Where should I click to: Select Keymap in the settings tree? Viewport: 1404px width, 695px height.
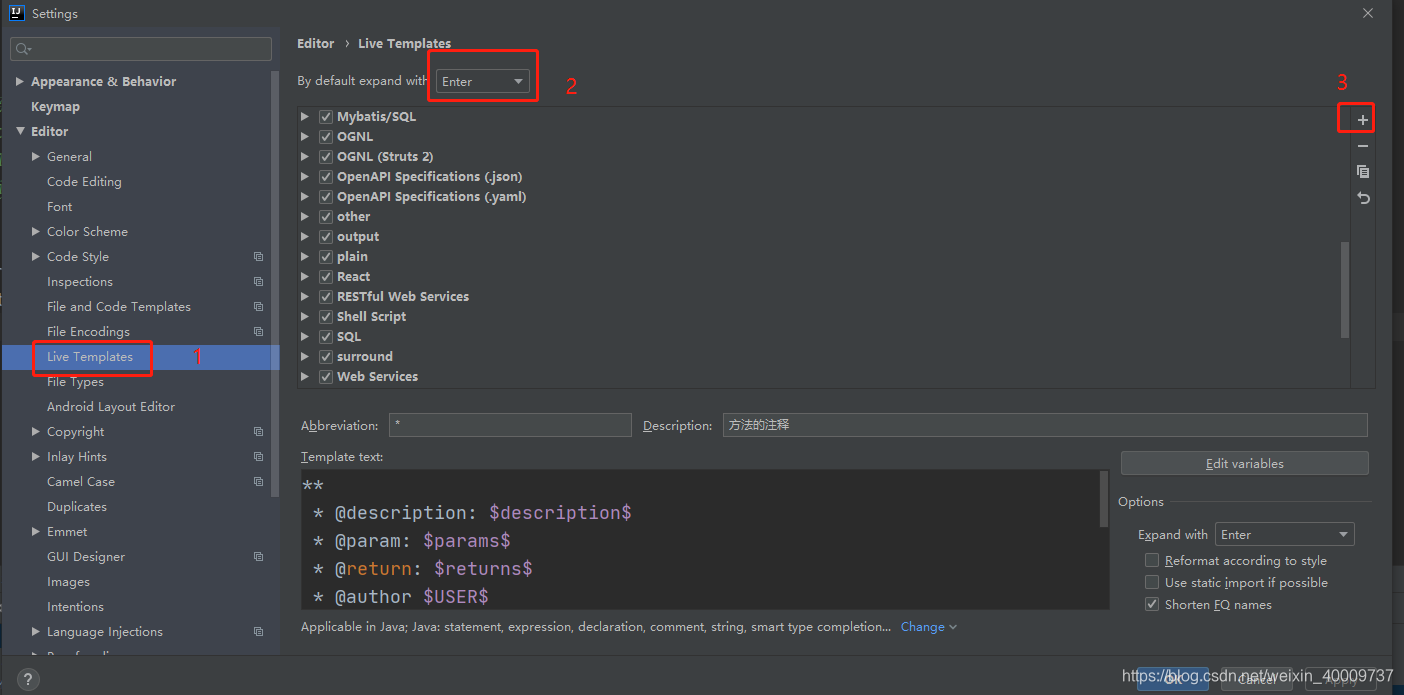pyautogui.click(x=55, y=107)
